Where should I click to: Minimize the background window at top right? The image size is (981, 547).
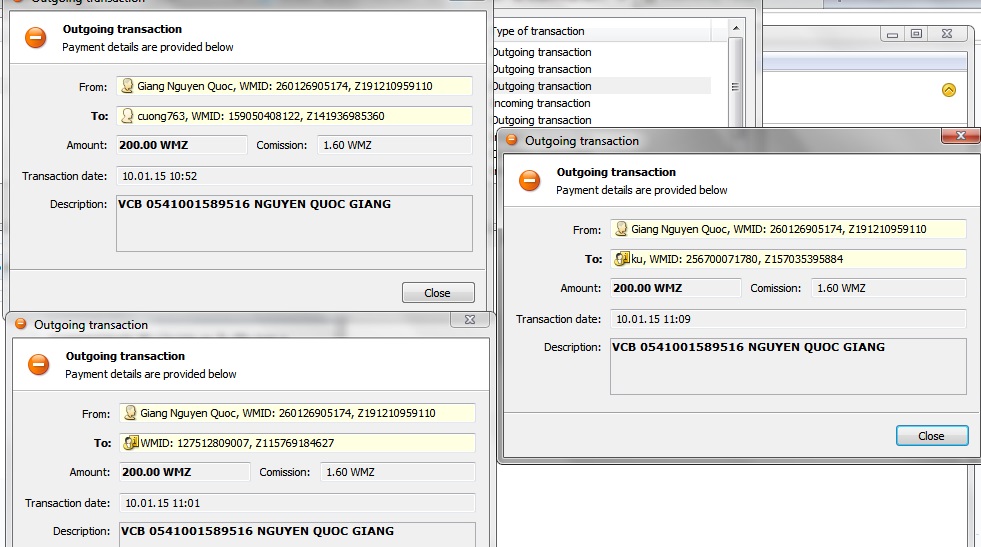[x=893, y=34]
